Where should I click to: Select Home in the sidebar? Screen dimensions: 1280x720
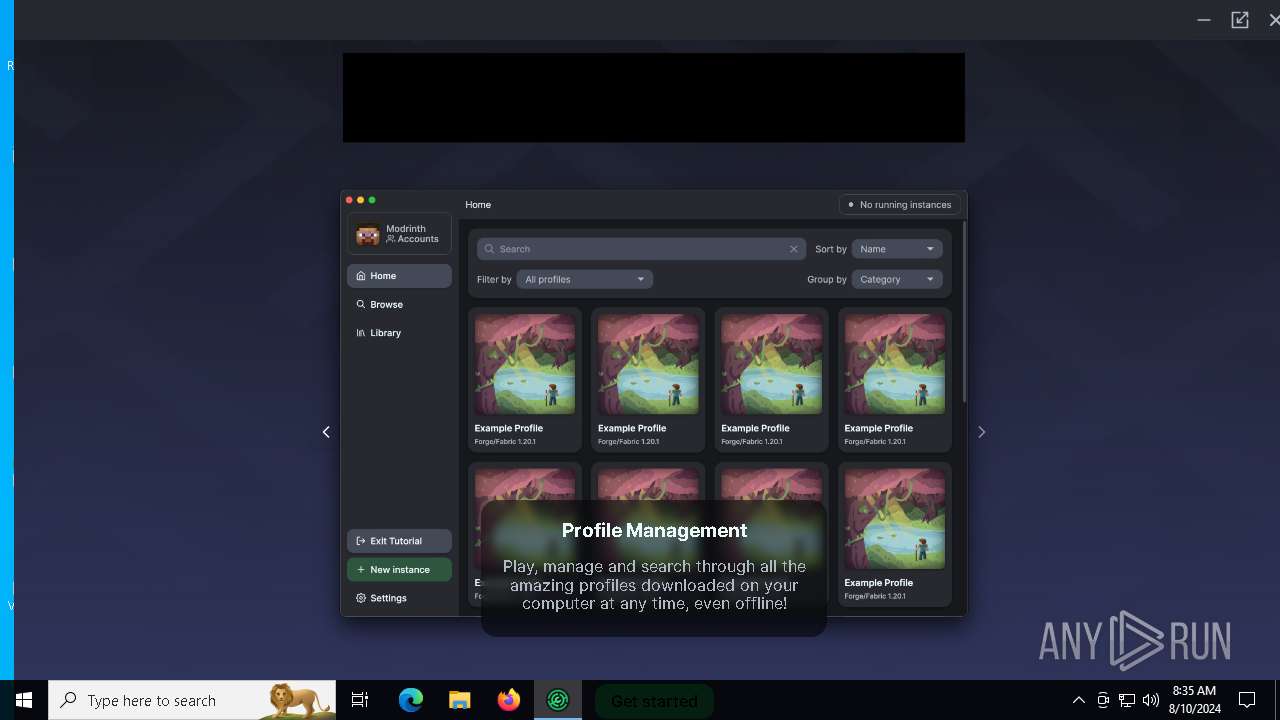[x=399, y=276]
